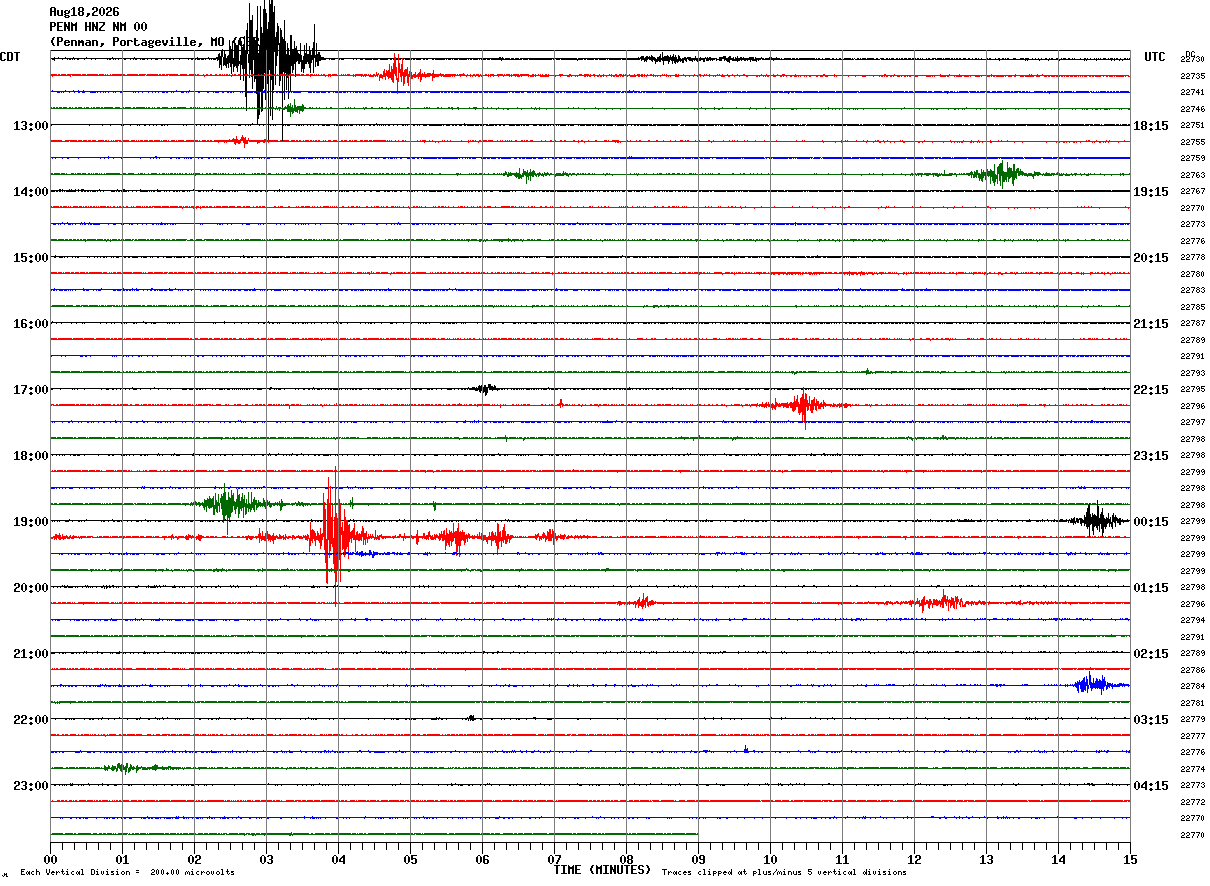Click the Aug18,2026 date header
Screen dimensions: 1210x886
84,12
